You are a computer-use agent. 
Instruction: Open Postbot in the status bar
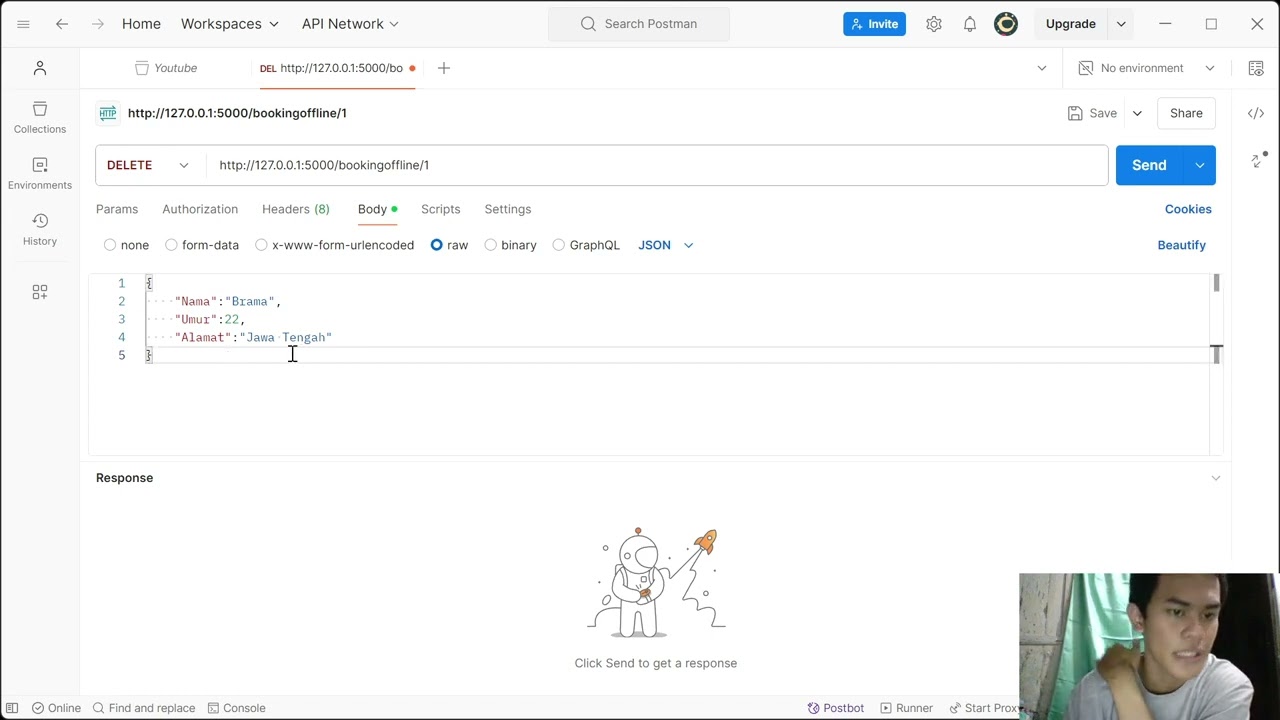click(836, 708)
